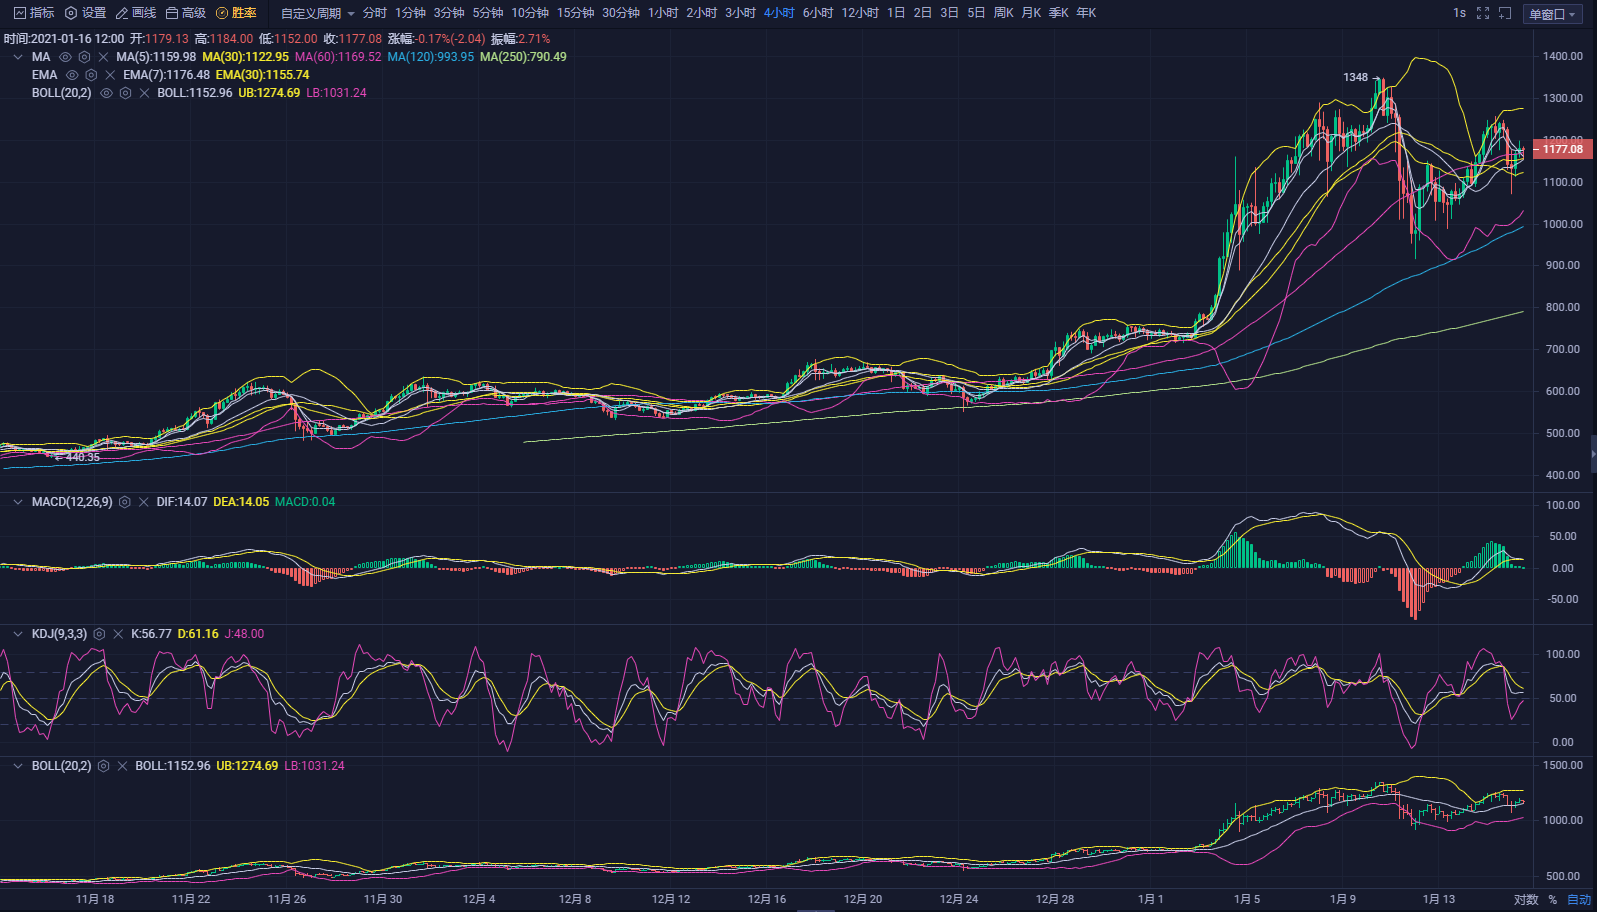The width and height of the screenshot is (1597, 912).
Task: Enter fullscreen chart mode
Action: 1483,13
